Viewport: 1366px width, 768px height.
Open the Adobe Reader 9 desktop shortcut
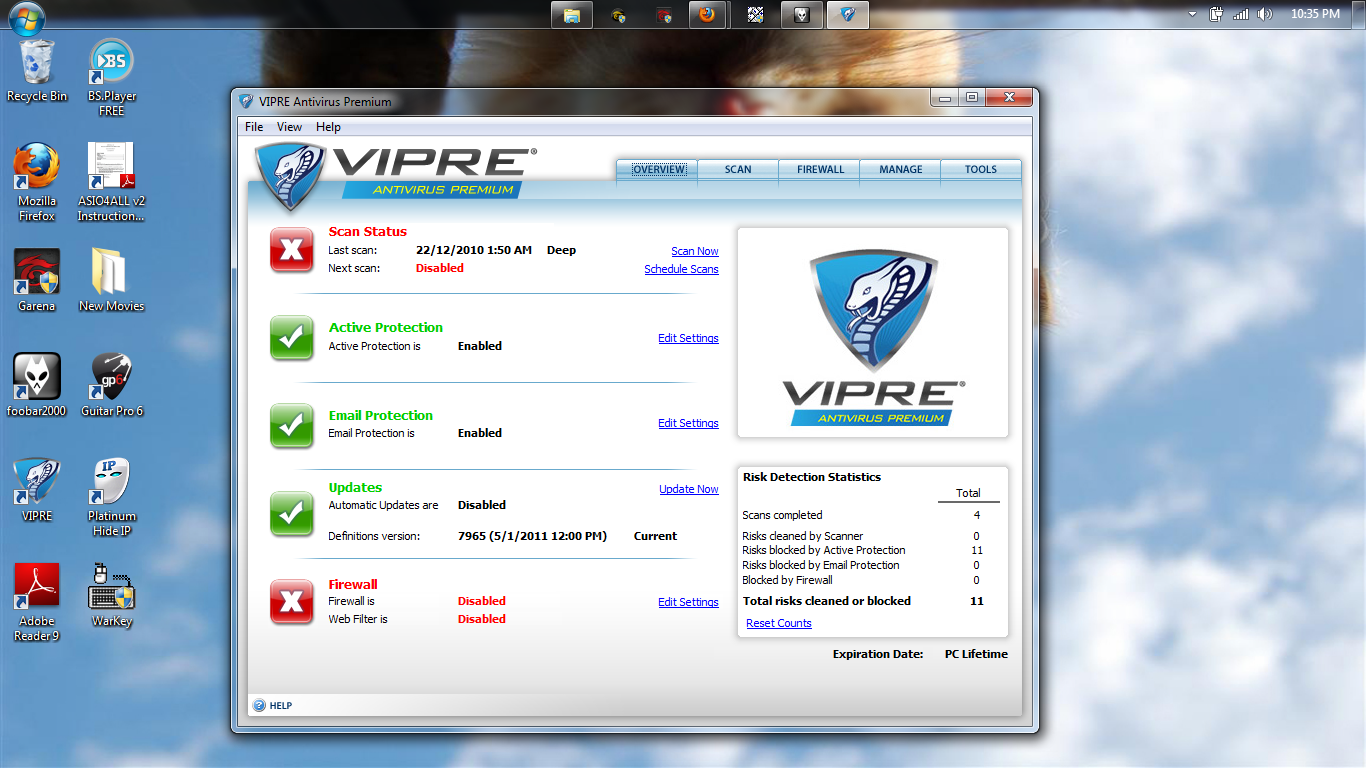pyautogui.click(x=37, y=602)
